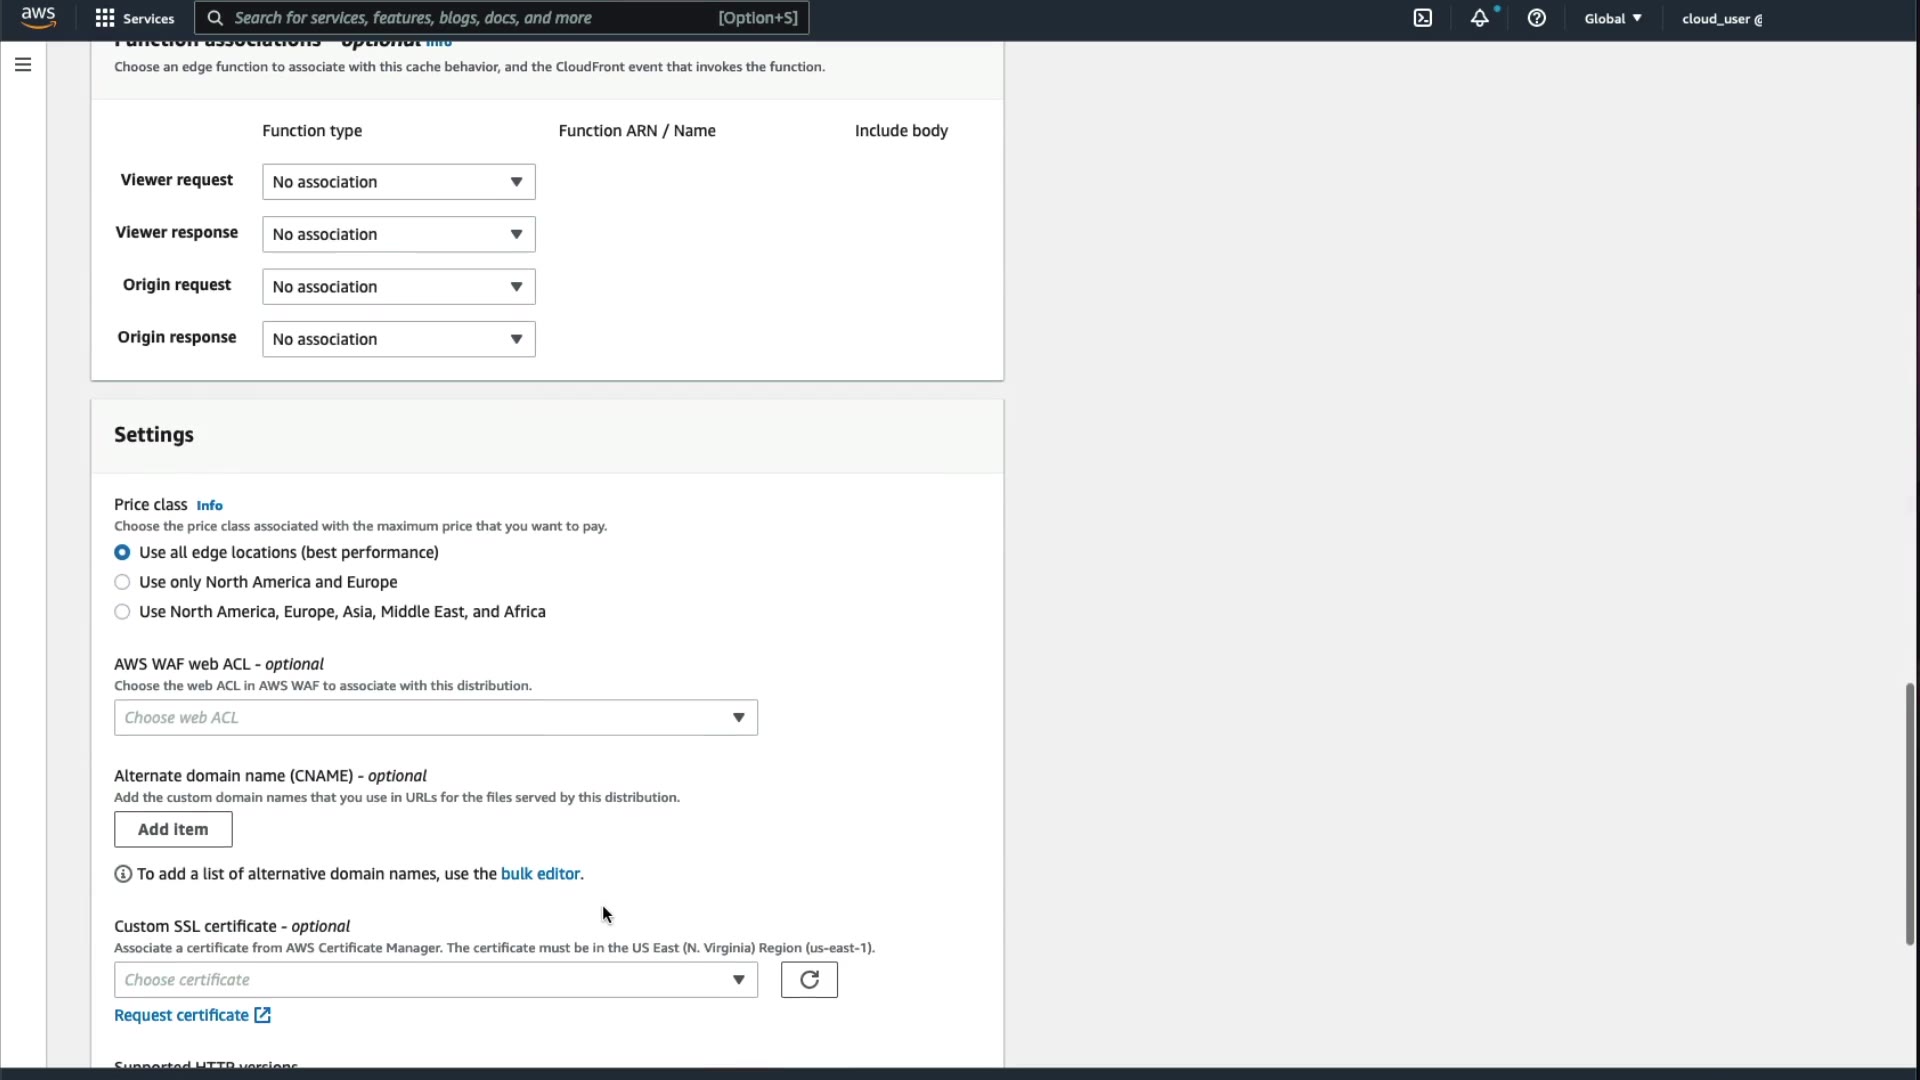The height and width of the screenshot is (1080, 1920).
Task: Focus the AWS services search field
Action: click(470, 18)
